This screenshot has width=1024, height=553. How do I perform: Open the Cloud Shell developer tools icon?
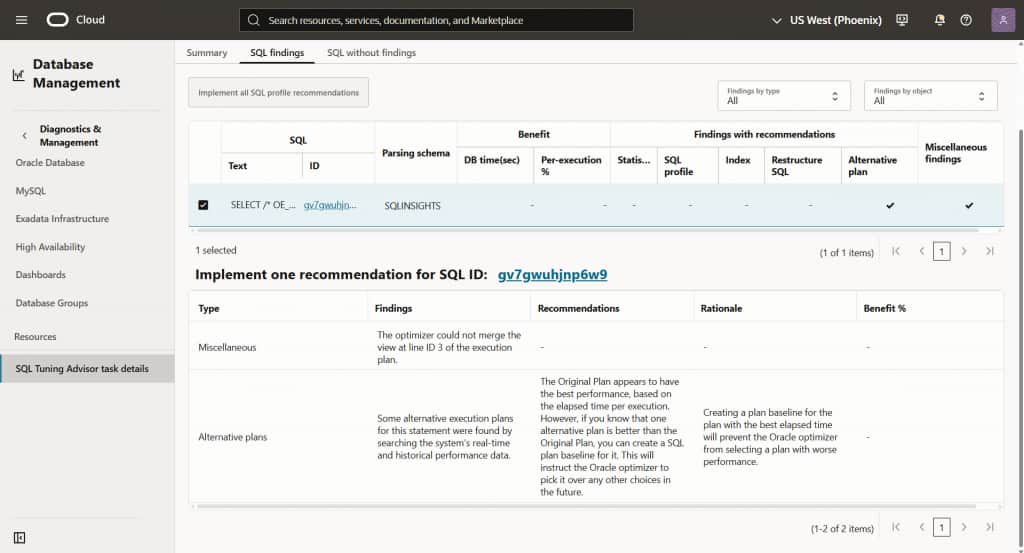point(902,20)
